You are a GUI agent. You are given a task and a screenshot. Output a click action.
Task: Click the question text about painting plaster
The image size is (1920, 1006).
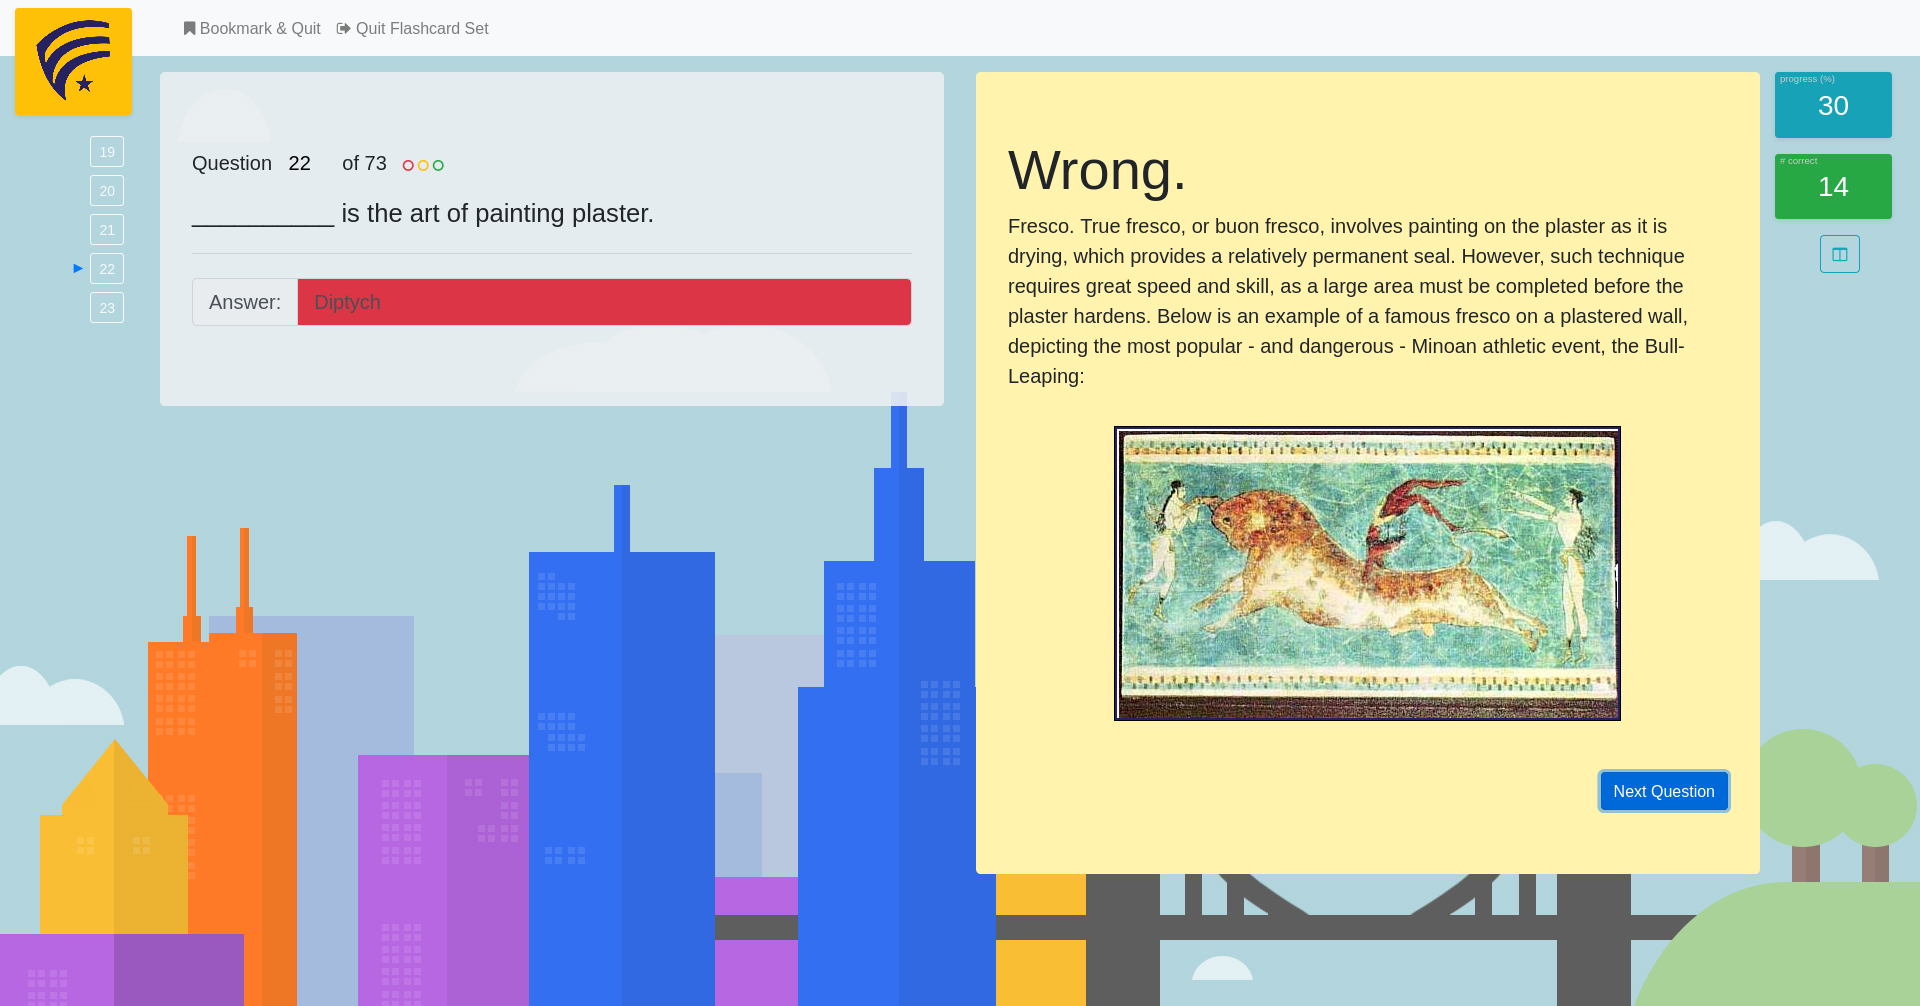(x=423, y=213)
